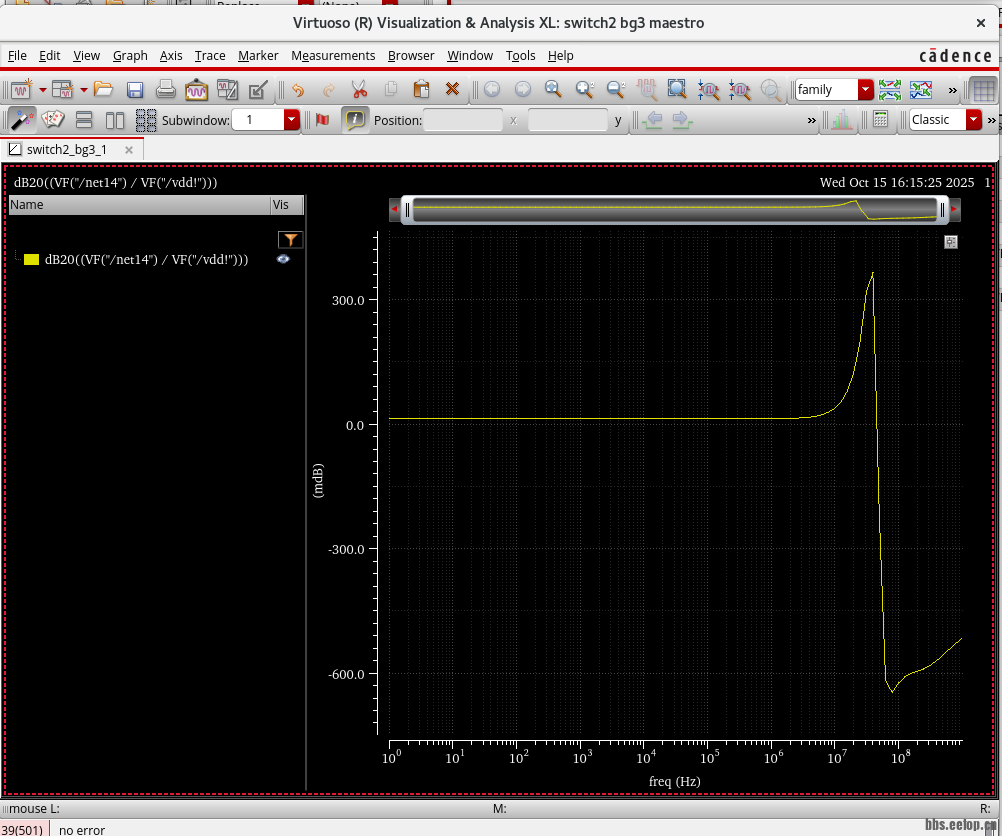The image size is (1002, 836).
Task: Select the switch2_bg3_1 tab
Action: pos(66,149)
